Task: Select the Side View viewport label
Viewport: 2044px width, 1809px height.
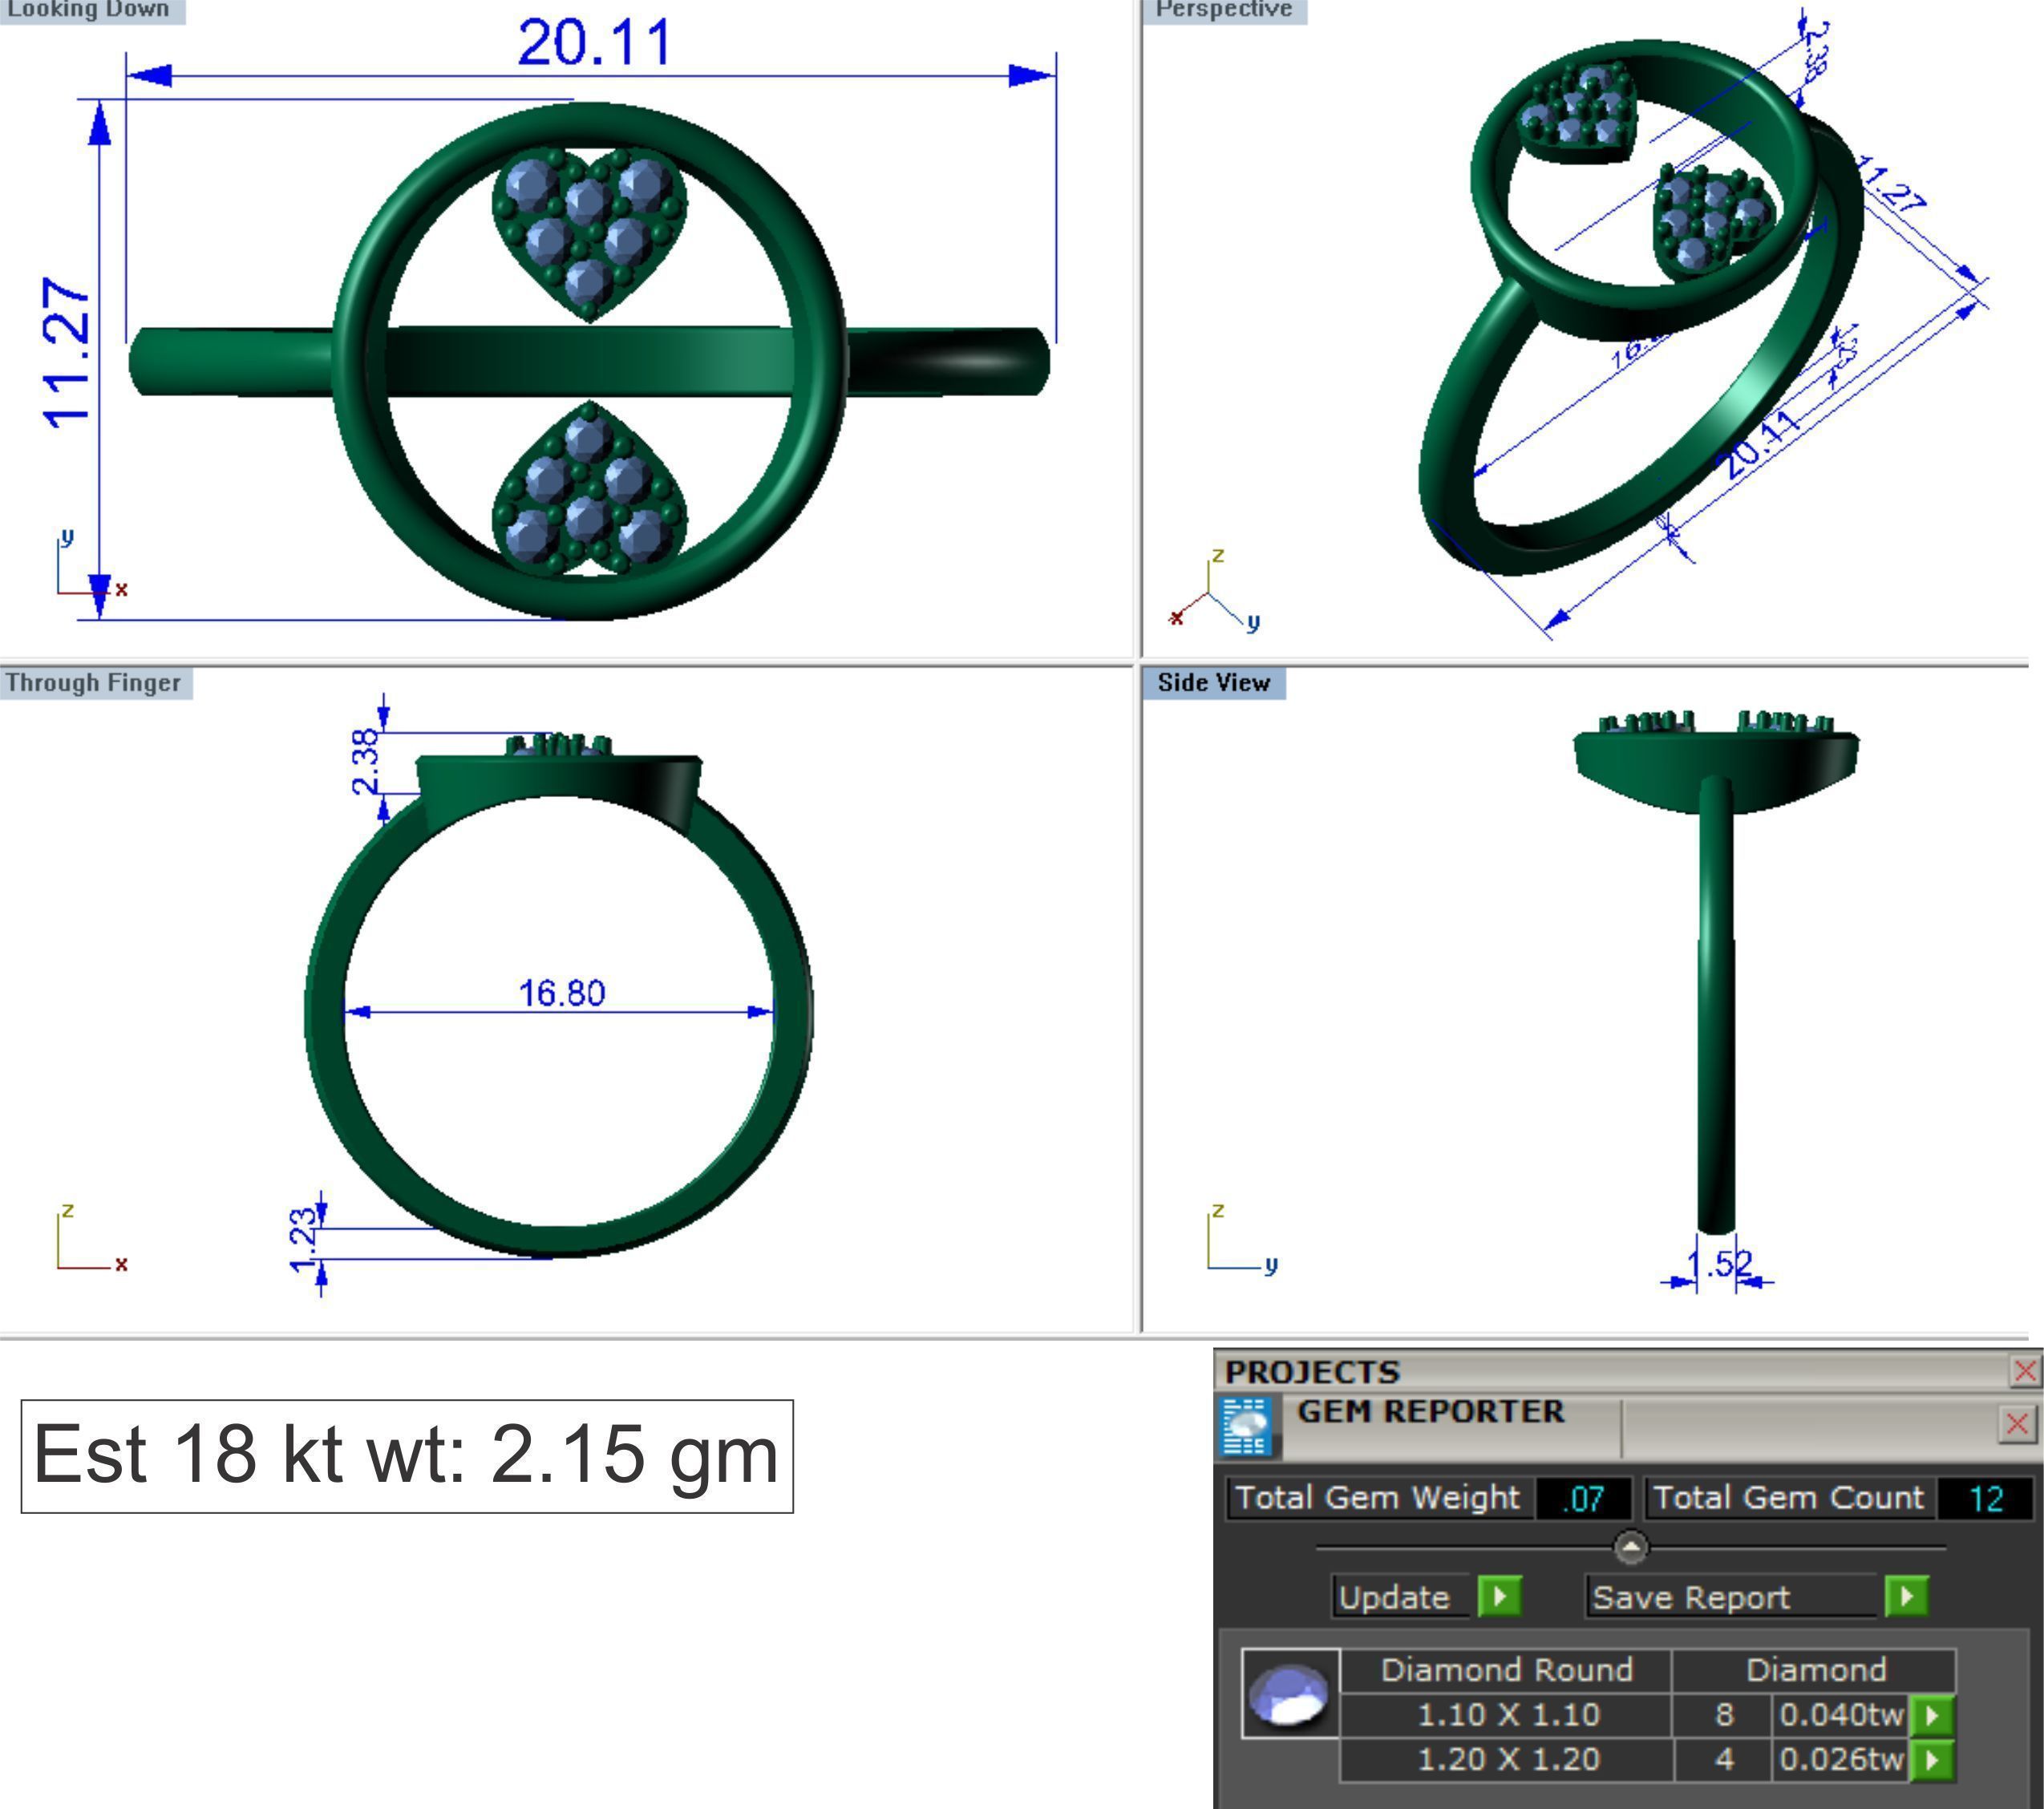Action: click(x=1213, y=683)
